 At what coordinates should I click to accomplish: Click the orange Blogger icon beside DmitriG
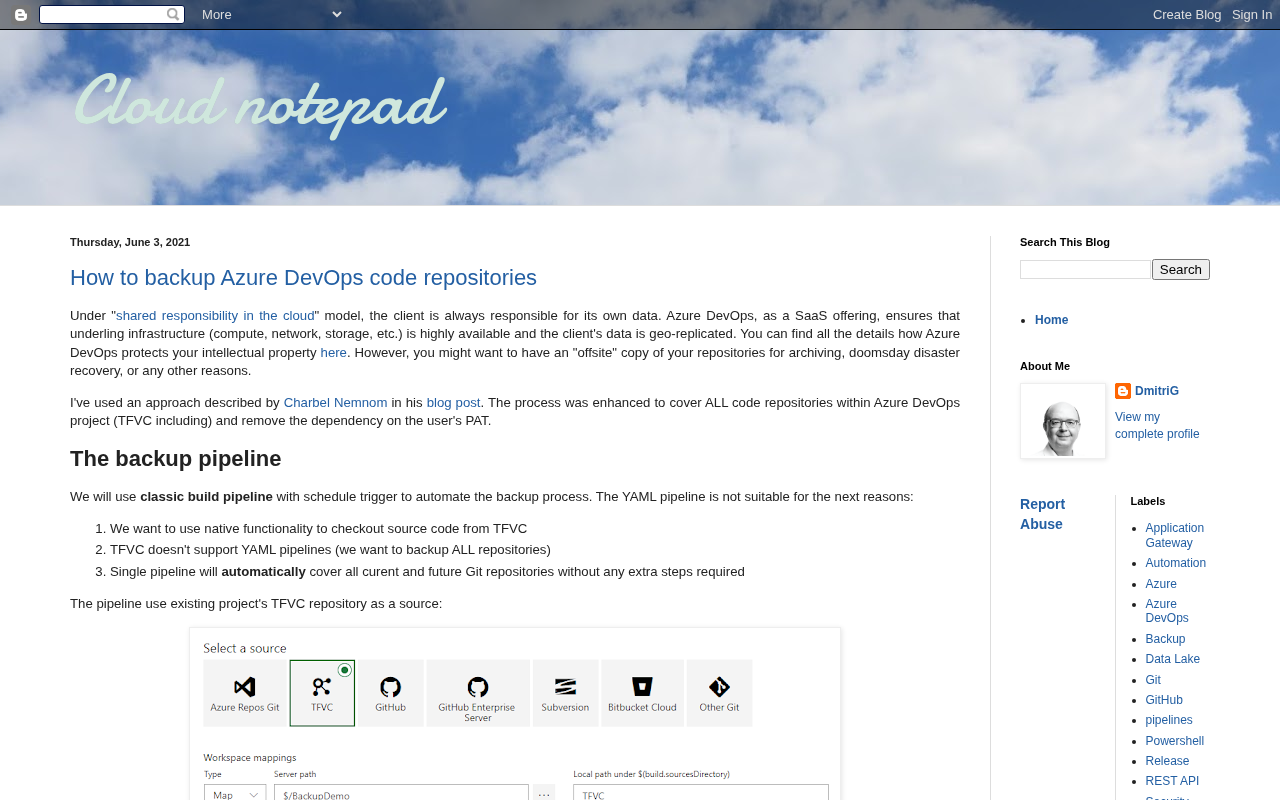[x=1123, y=391]
